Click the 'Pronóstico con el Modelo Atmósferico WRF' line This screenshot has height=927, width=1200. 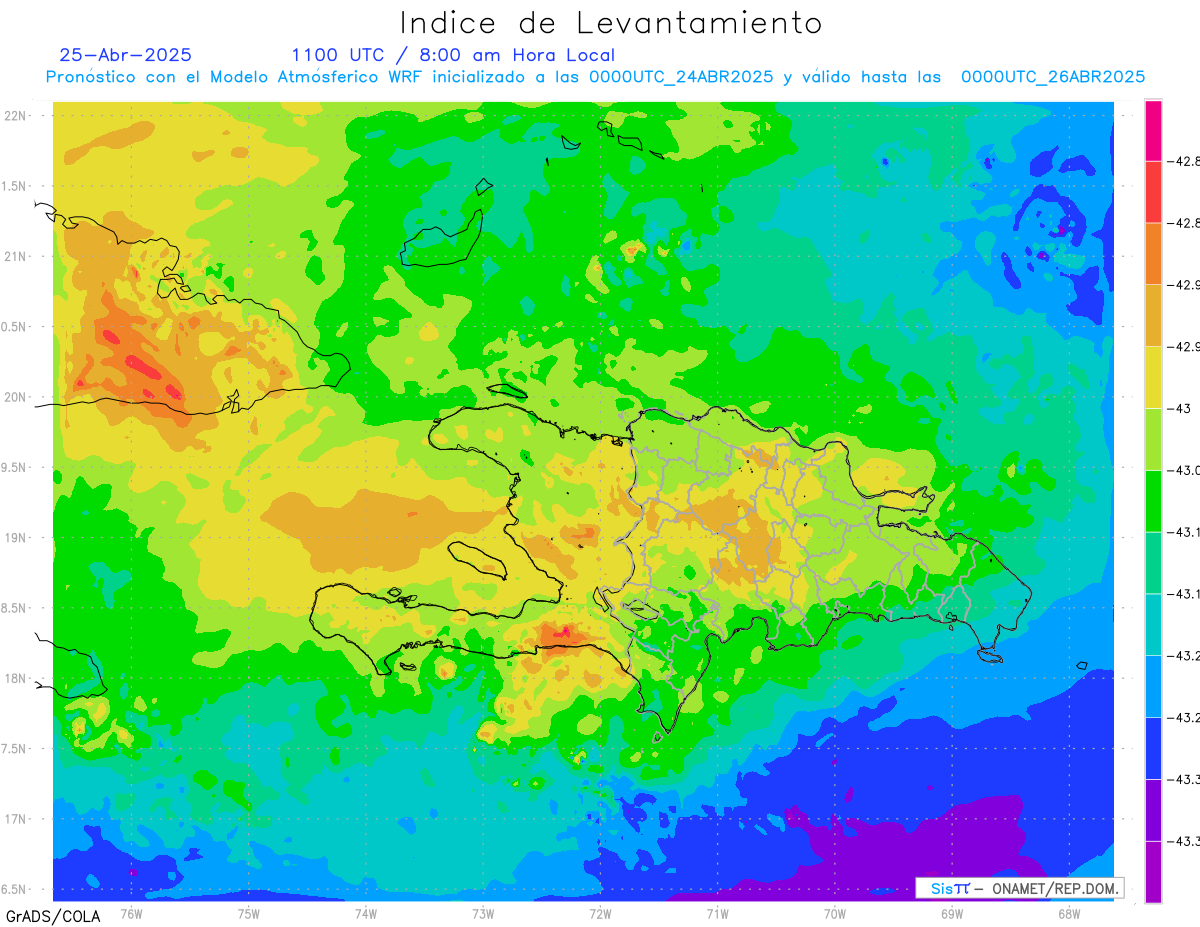(595, 77)
